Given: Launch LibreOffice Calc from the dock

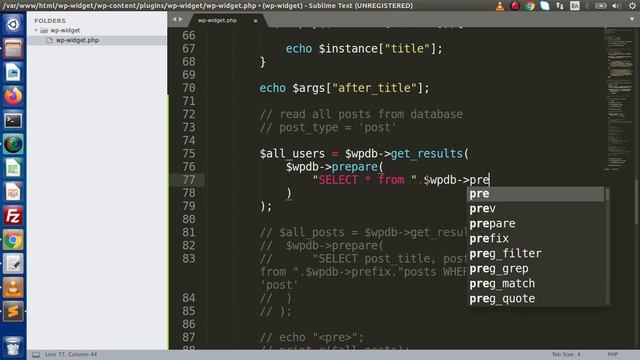Looking at the screenshot, I should click(x=13, y=168).
